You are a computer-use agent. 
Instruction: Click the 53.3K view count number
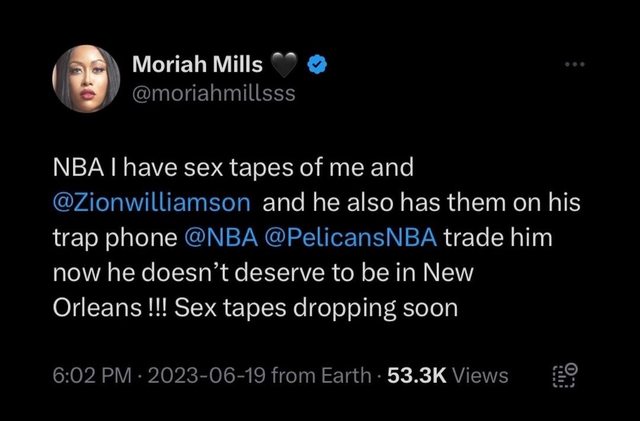413,376
